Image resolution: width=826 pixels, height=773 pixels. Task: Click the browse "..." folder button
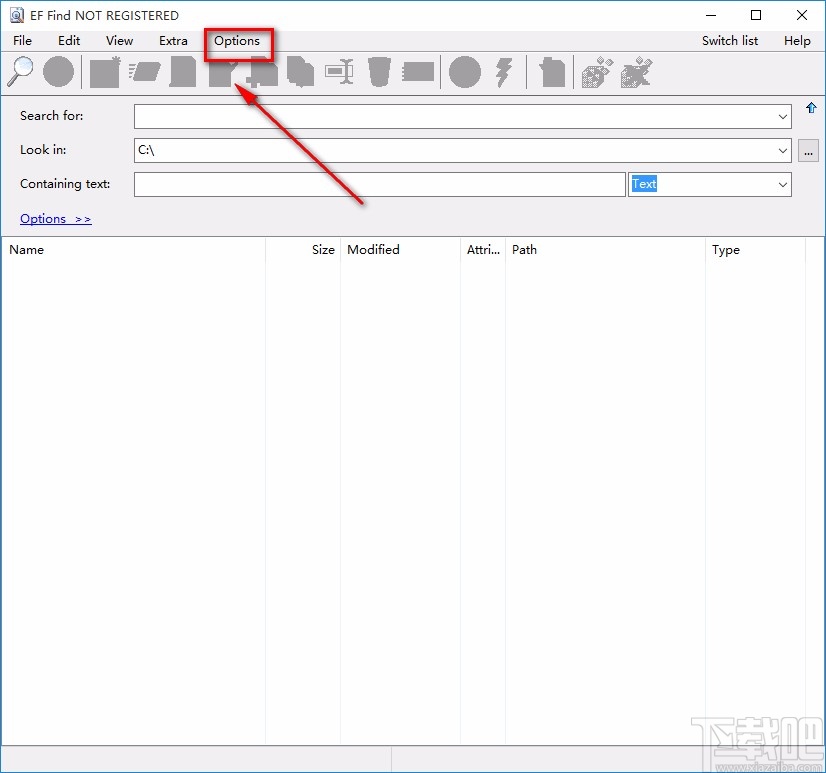(808, 151)
